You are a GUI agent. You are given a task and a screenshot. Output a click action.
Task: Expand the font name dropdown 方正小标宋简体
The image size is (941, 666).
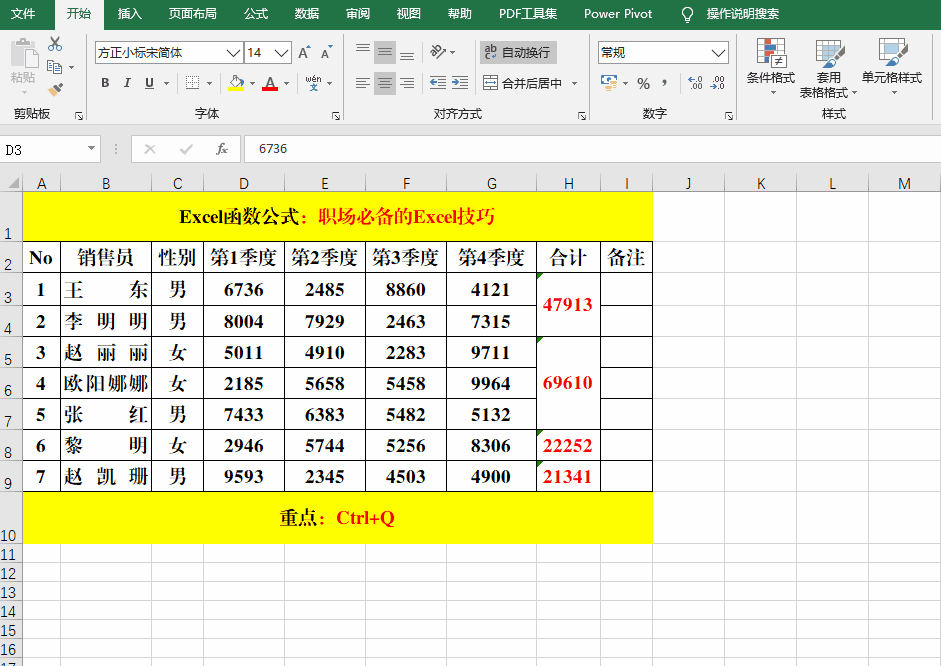[x=233, y=52]
